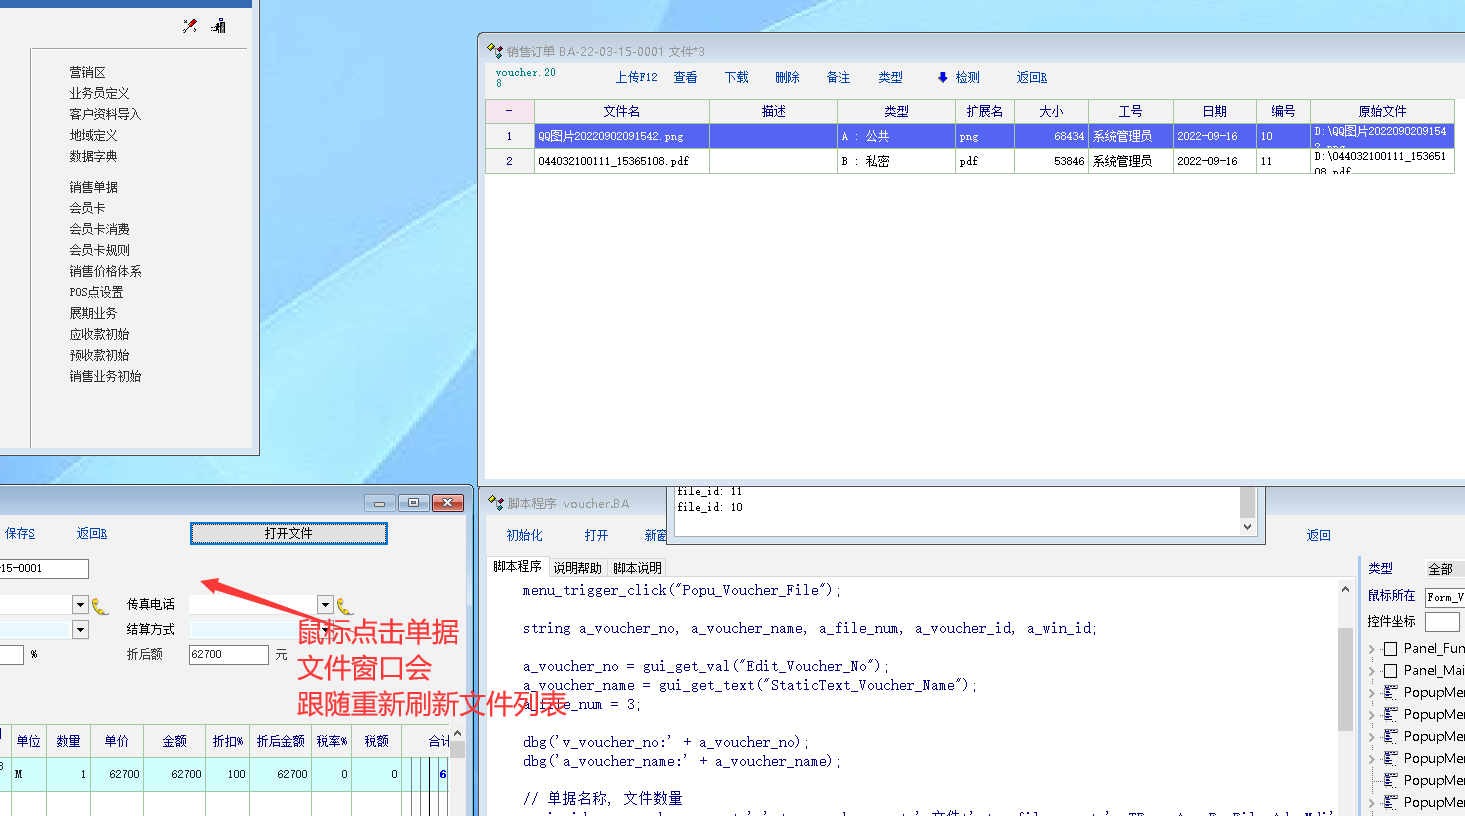Select 销售价格体系 in the left menu
This screenshot has height=816, width=1465.
point(105,271)
